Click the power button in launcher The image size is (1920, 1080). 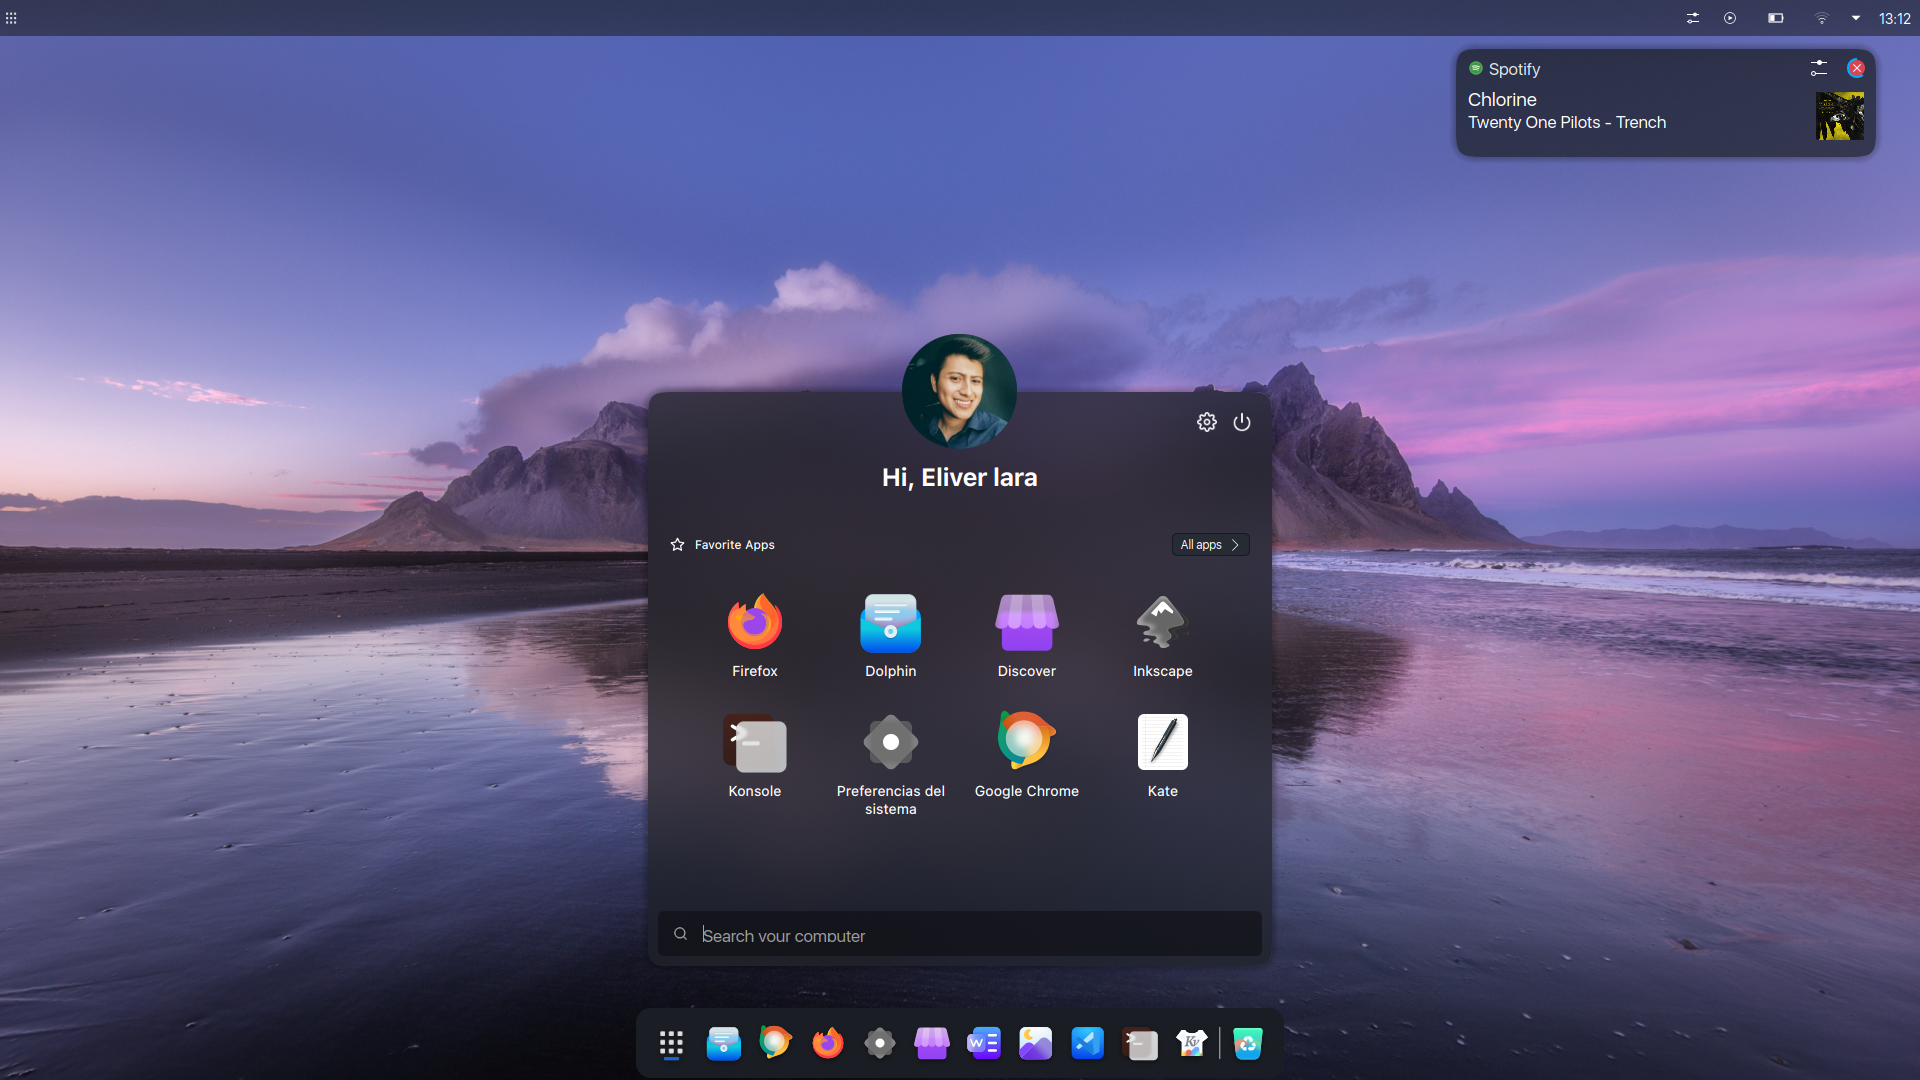(1242, 422)
